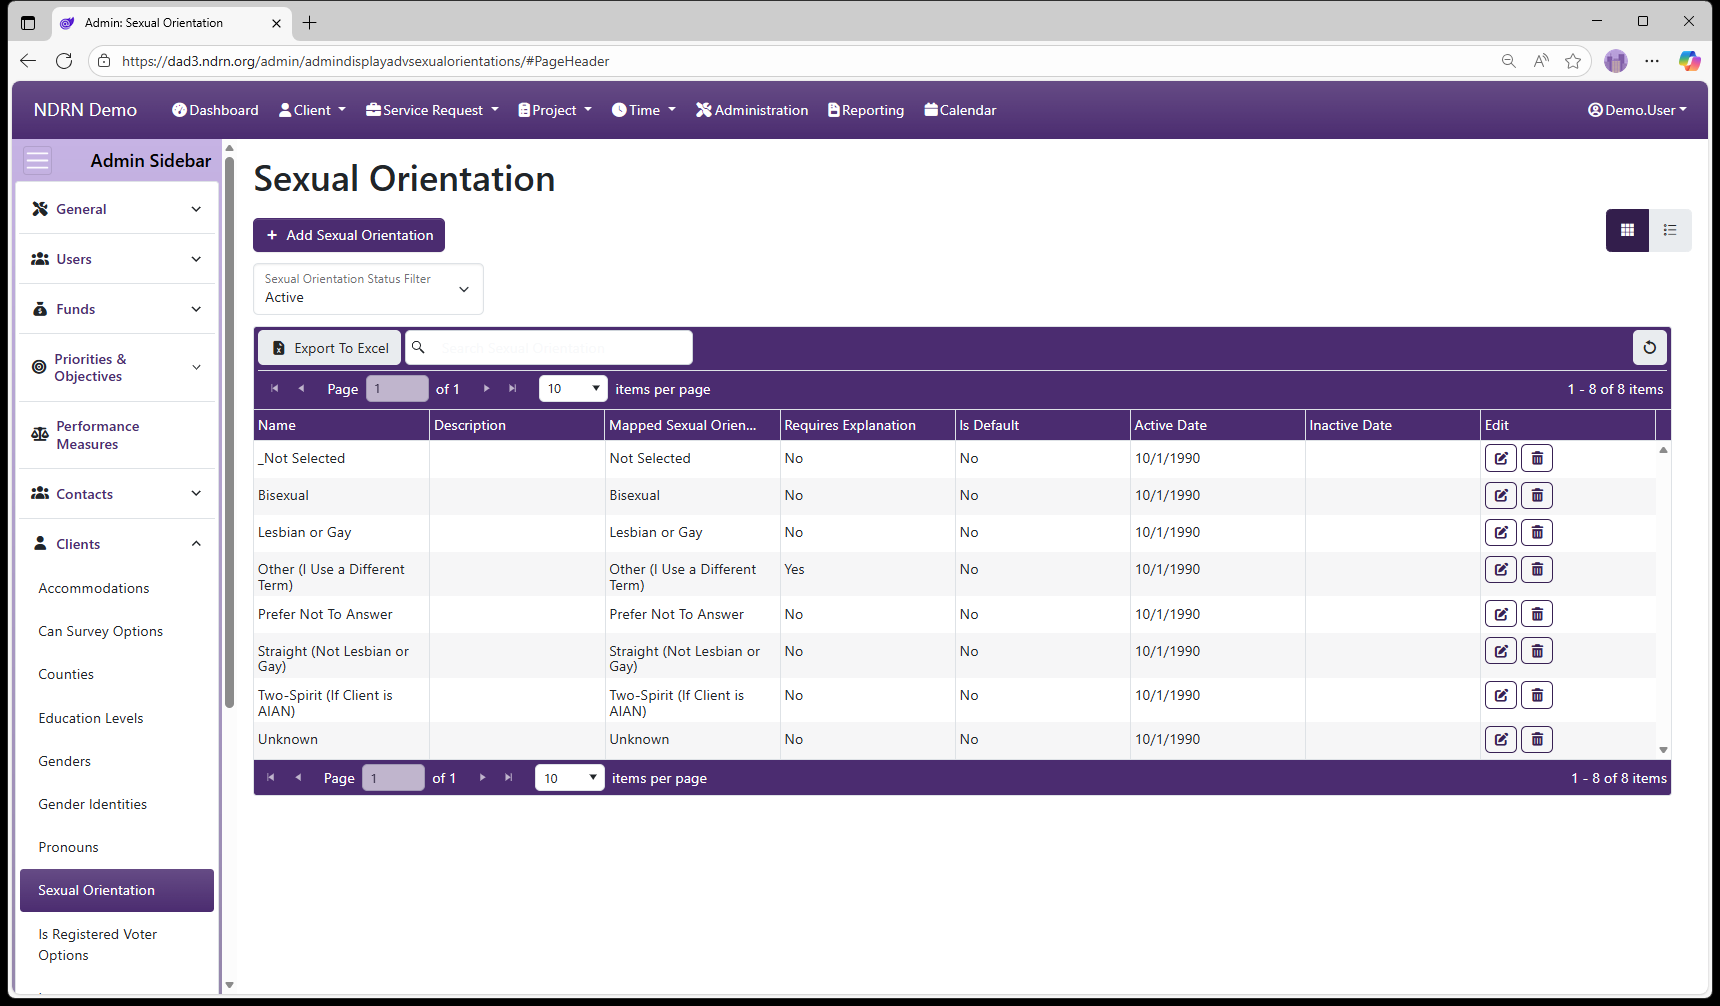Go to first page in top pager
The height and width of the screenshot is (1006, 1720).
click(x=275, y=389)
